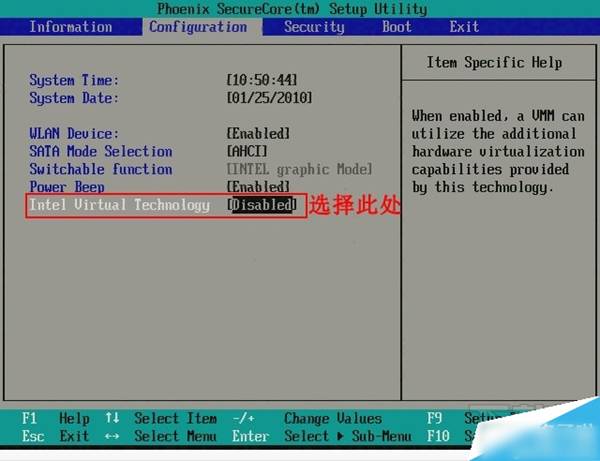Click the Enter Select Sub-Menu hint
This screenshot has height=461, width=600.
pyautogui.click(x=320, y=436)
